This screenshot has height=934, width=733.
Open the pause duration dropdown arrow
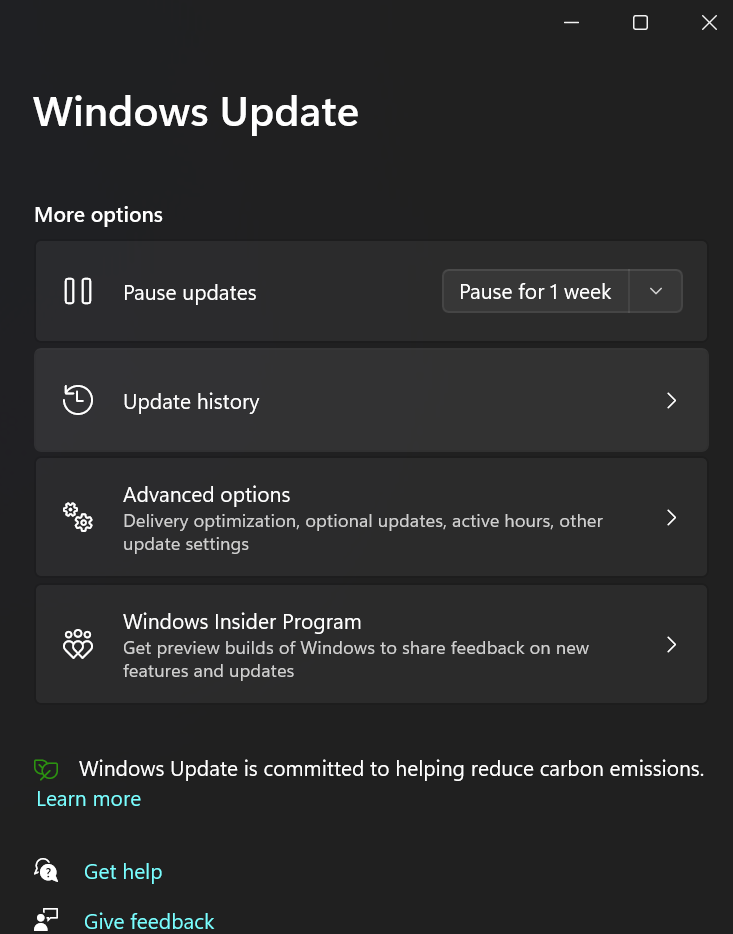656,291
